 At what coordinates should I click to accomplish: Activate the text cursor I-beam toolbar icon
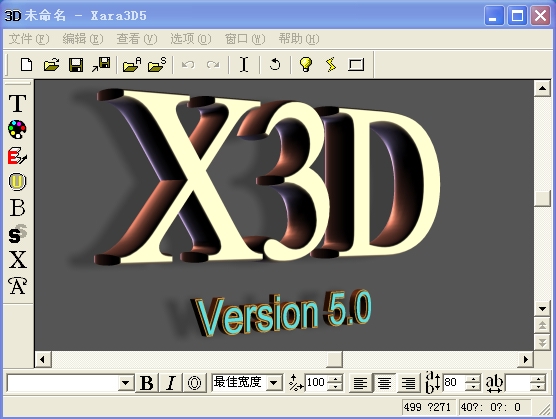(244, 65)
